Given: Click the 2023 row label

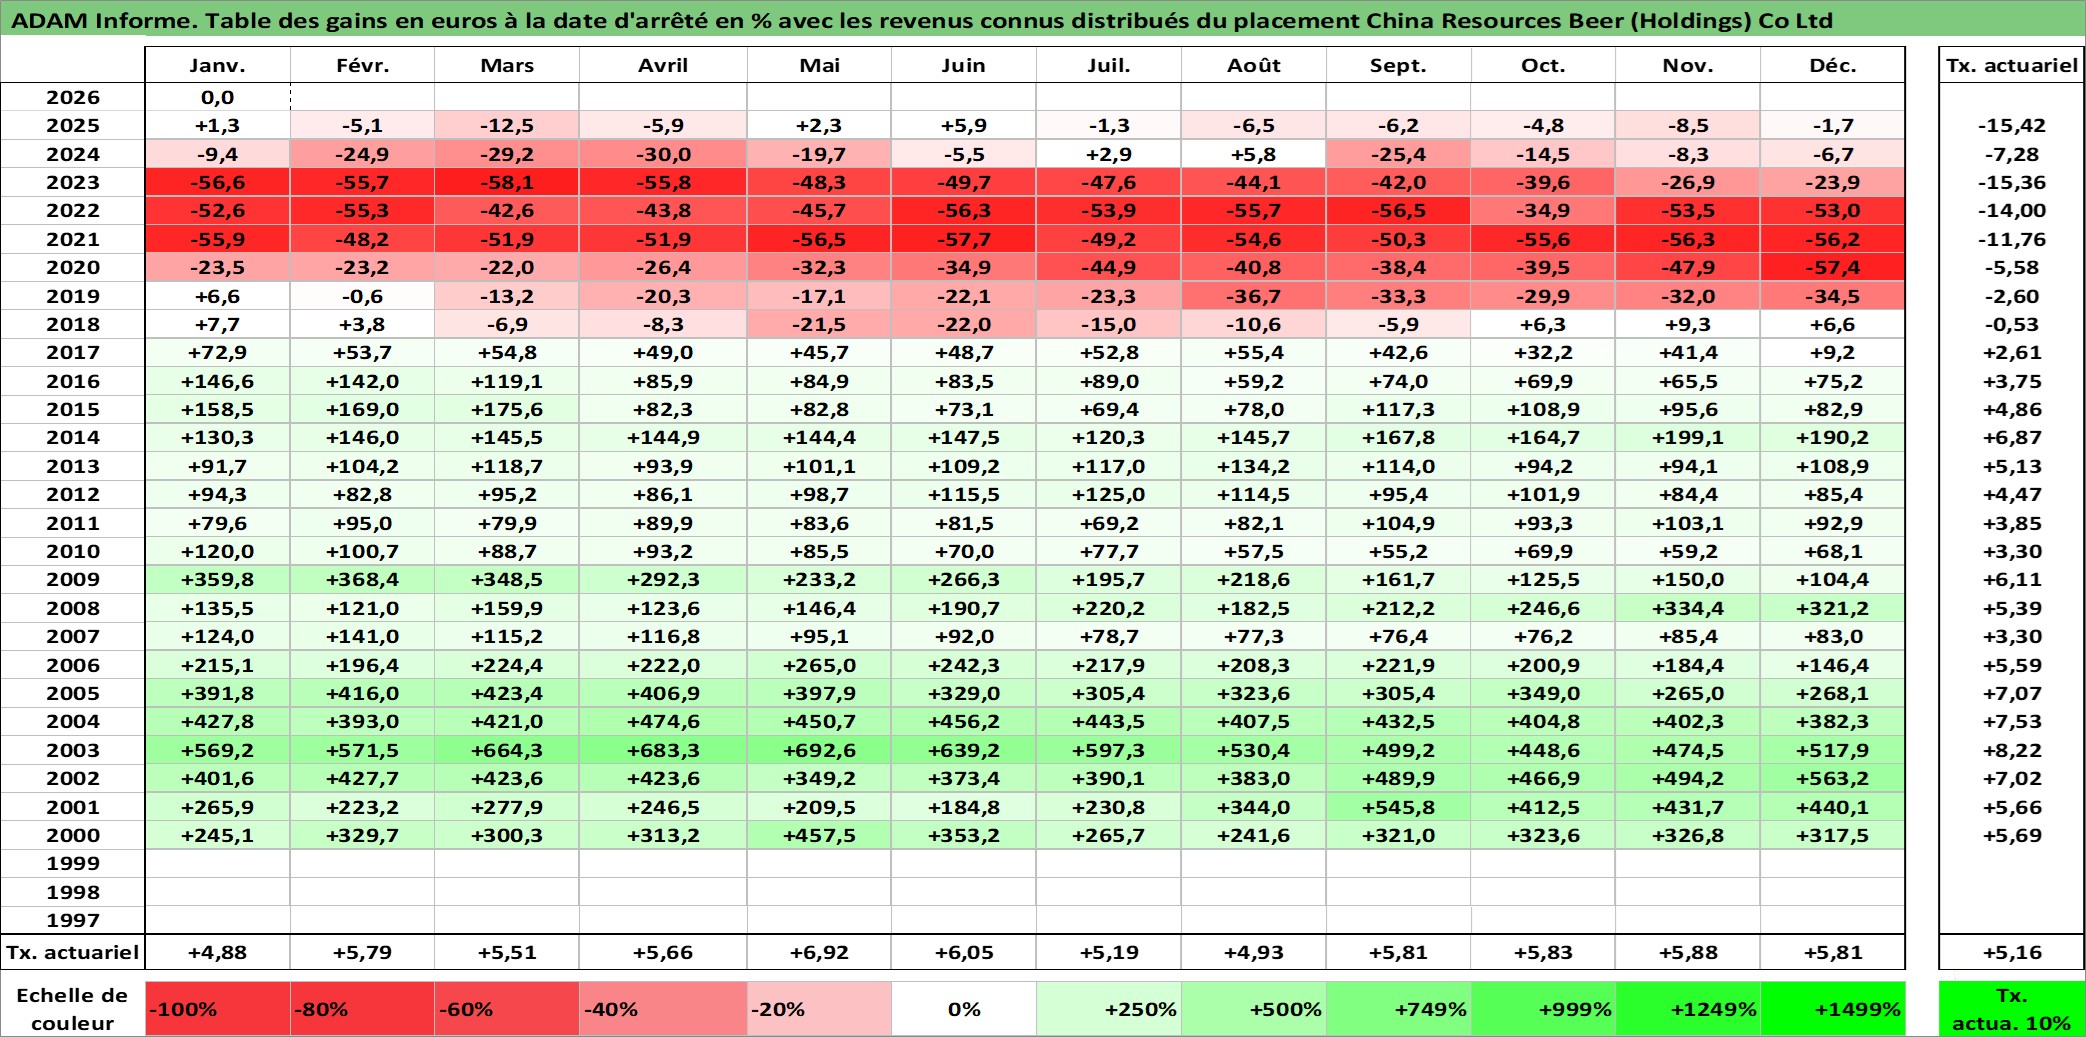Looking at the screenshot, I should point(73,182).
